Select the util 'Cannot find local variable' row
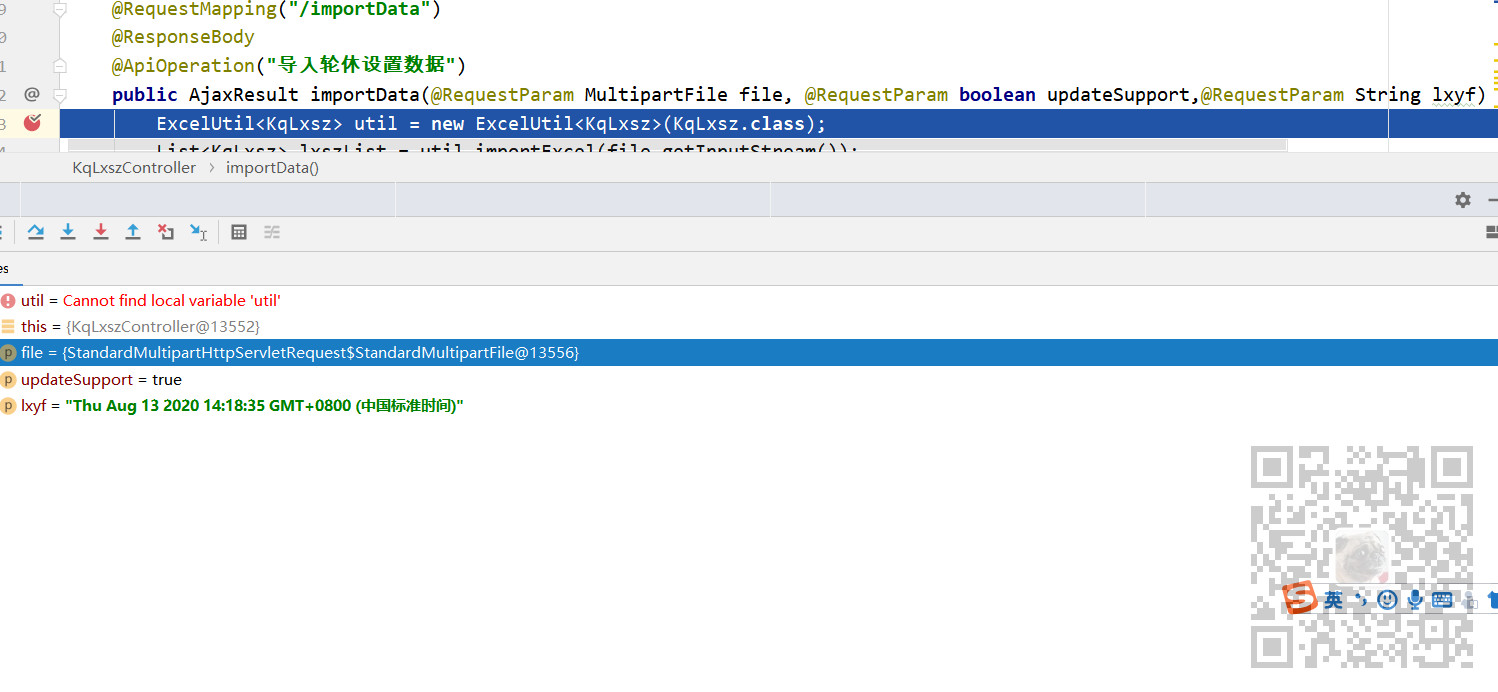 pos(749,300)
